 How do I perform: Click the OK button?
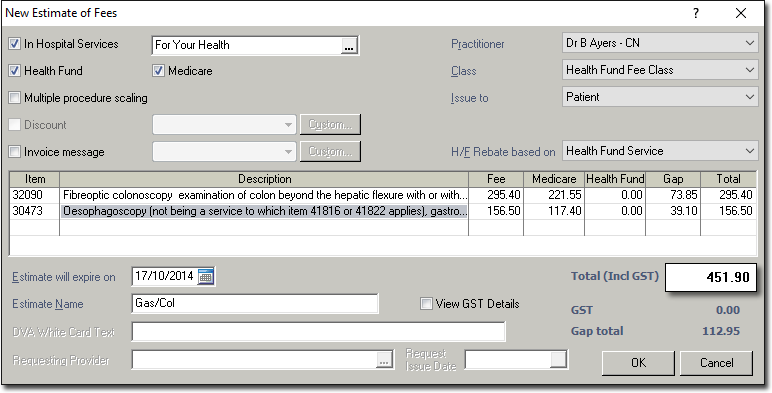click(x=638, y=363)
